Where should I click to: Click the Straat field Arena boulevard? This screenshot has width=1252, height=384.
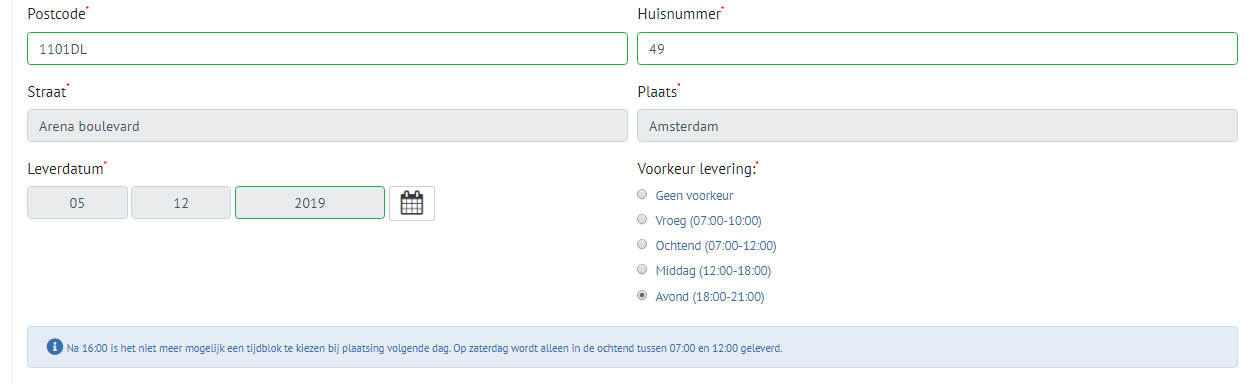coord(327,126)
